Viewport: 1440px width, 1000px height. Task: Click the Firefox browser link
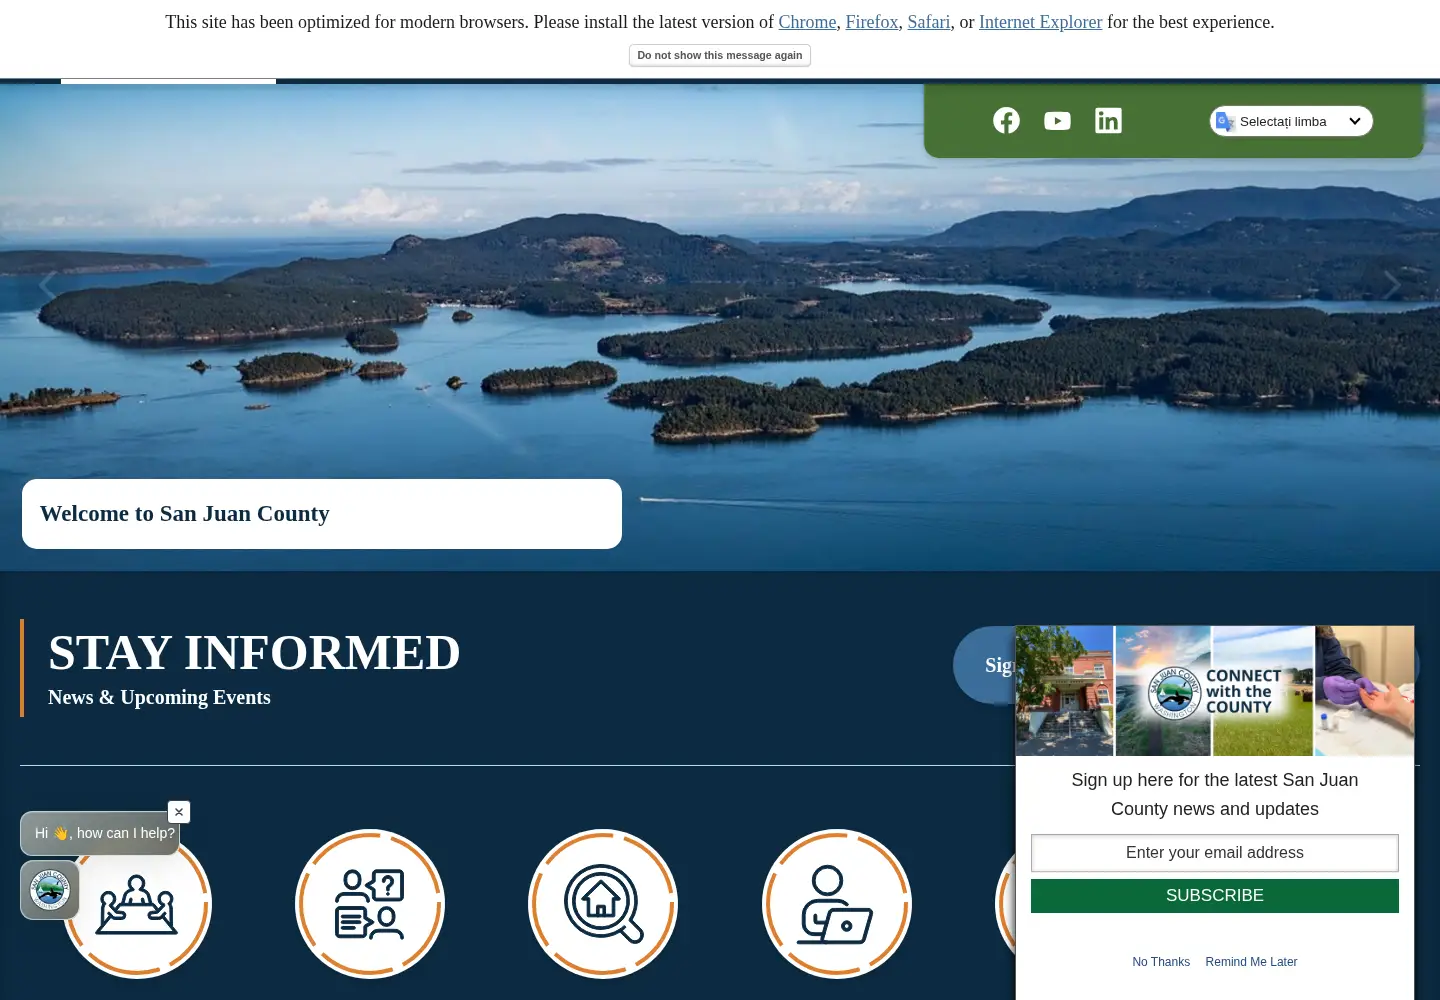872,22
